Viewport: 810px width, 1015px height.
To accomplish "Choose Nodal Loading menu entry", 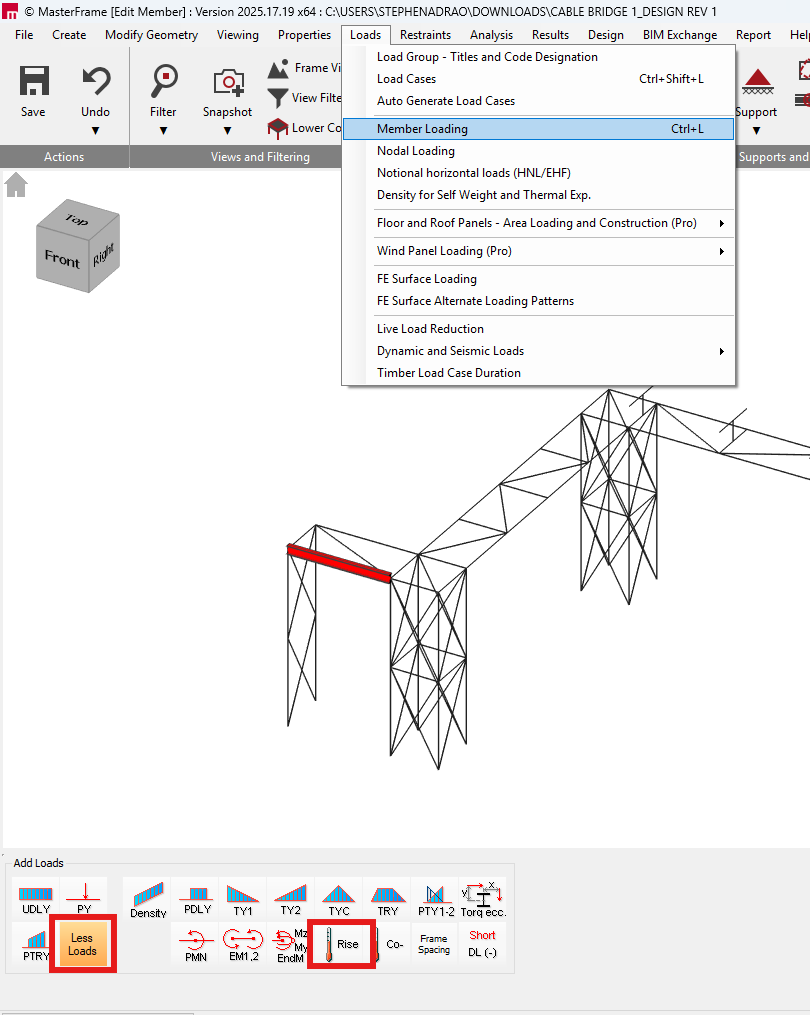I will pos(538,151).
